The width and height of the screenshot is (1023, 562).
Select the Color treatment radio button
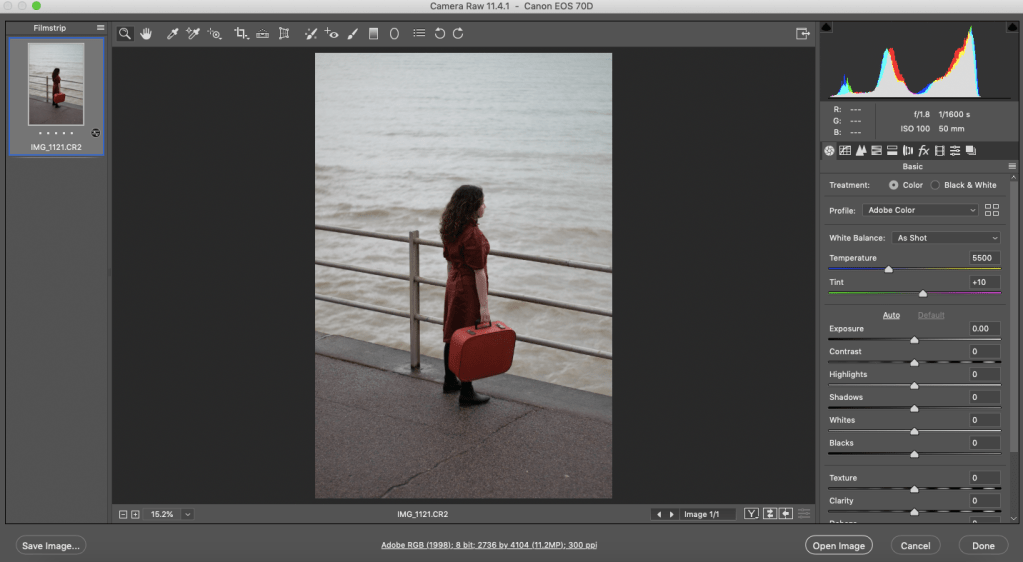(893, 185)
